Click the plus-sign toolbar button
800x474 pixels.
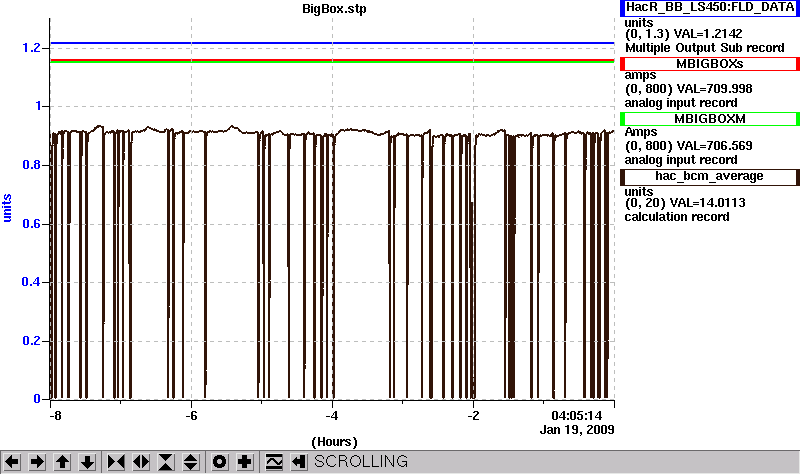(x=245, y=462)
